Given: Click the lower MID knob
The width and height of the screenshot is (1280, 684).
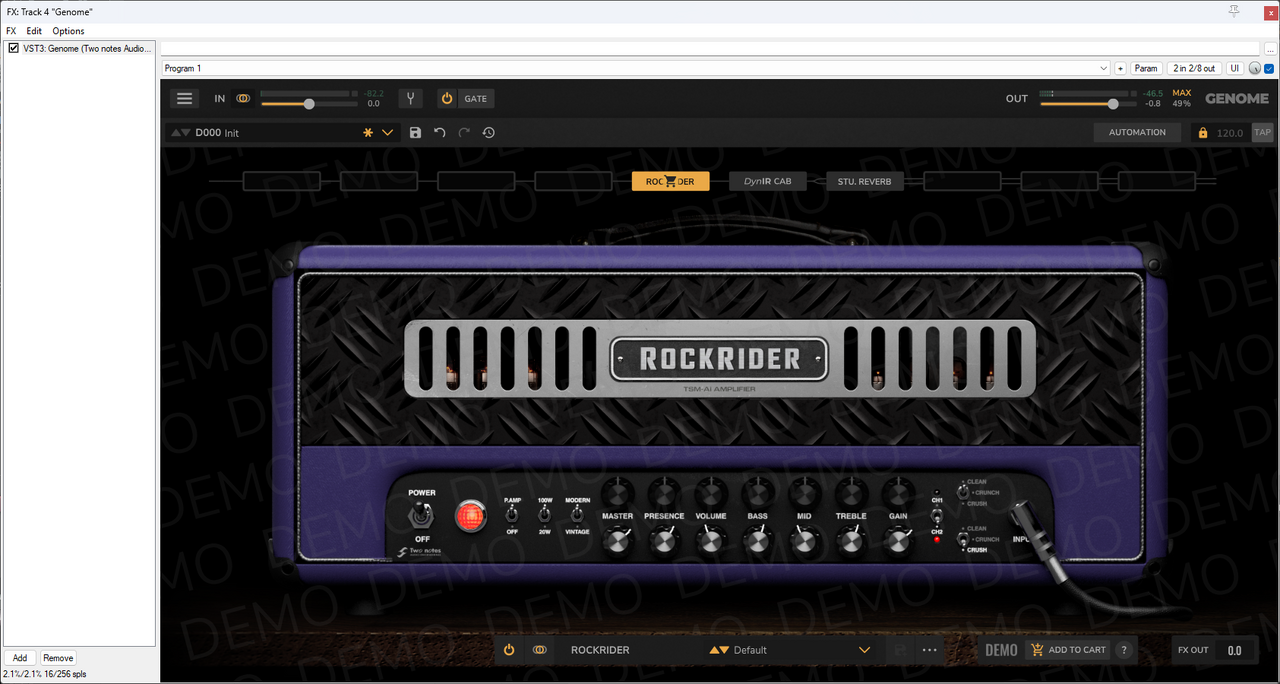Looking at the screenshot, I should click(804, 542).
